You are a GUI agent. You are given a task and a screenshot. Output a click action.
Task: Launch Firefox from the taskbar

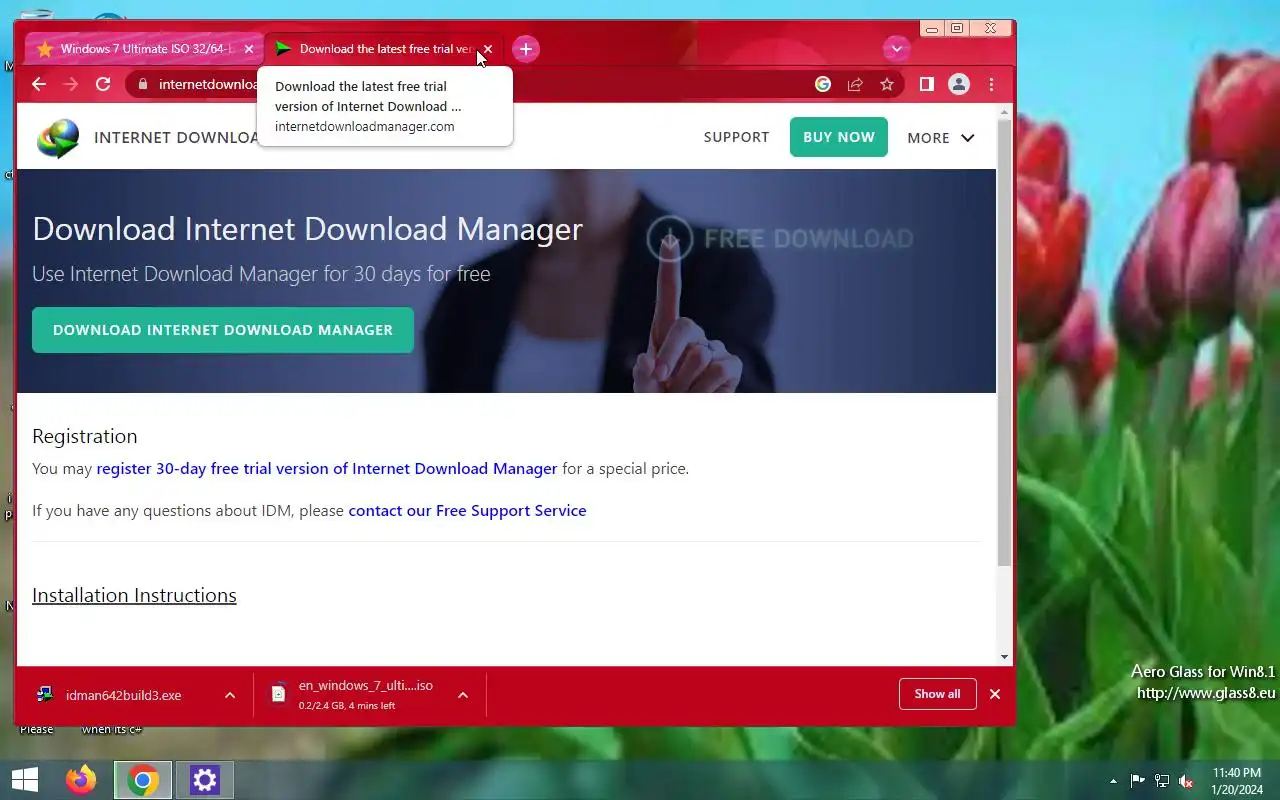tap(81, 780)
